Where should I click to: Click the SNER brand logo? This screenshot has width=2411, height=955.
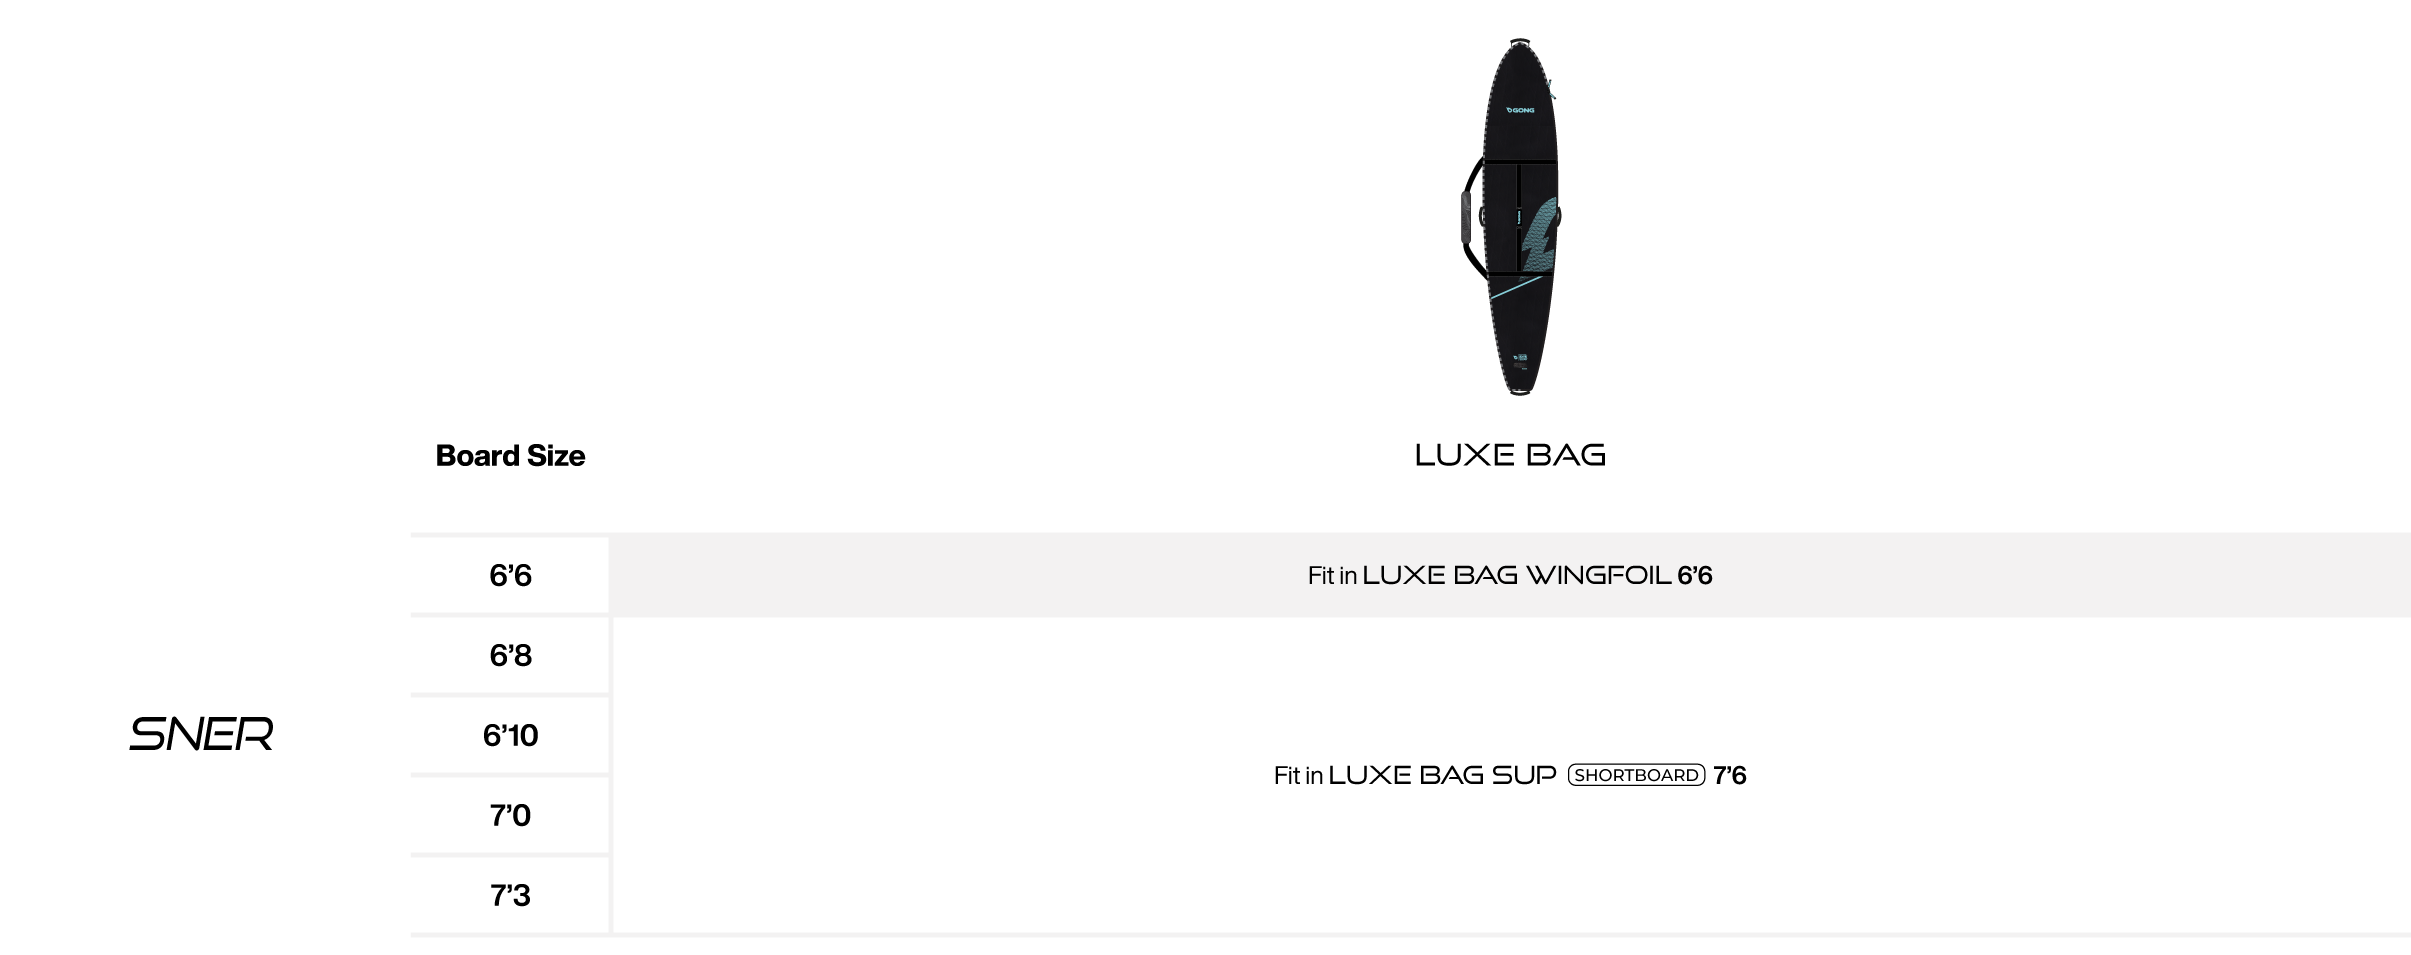click(201, 734)
